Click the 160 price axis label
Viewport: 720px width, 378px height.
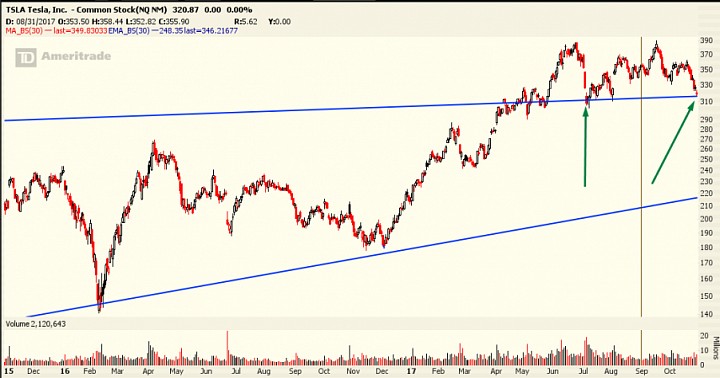click(706, 279)
